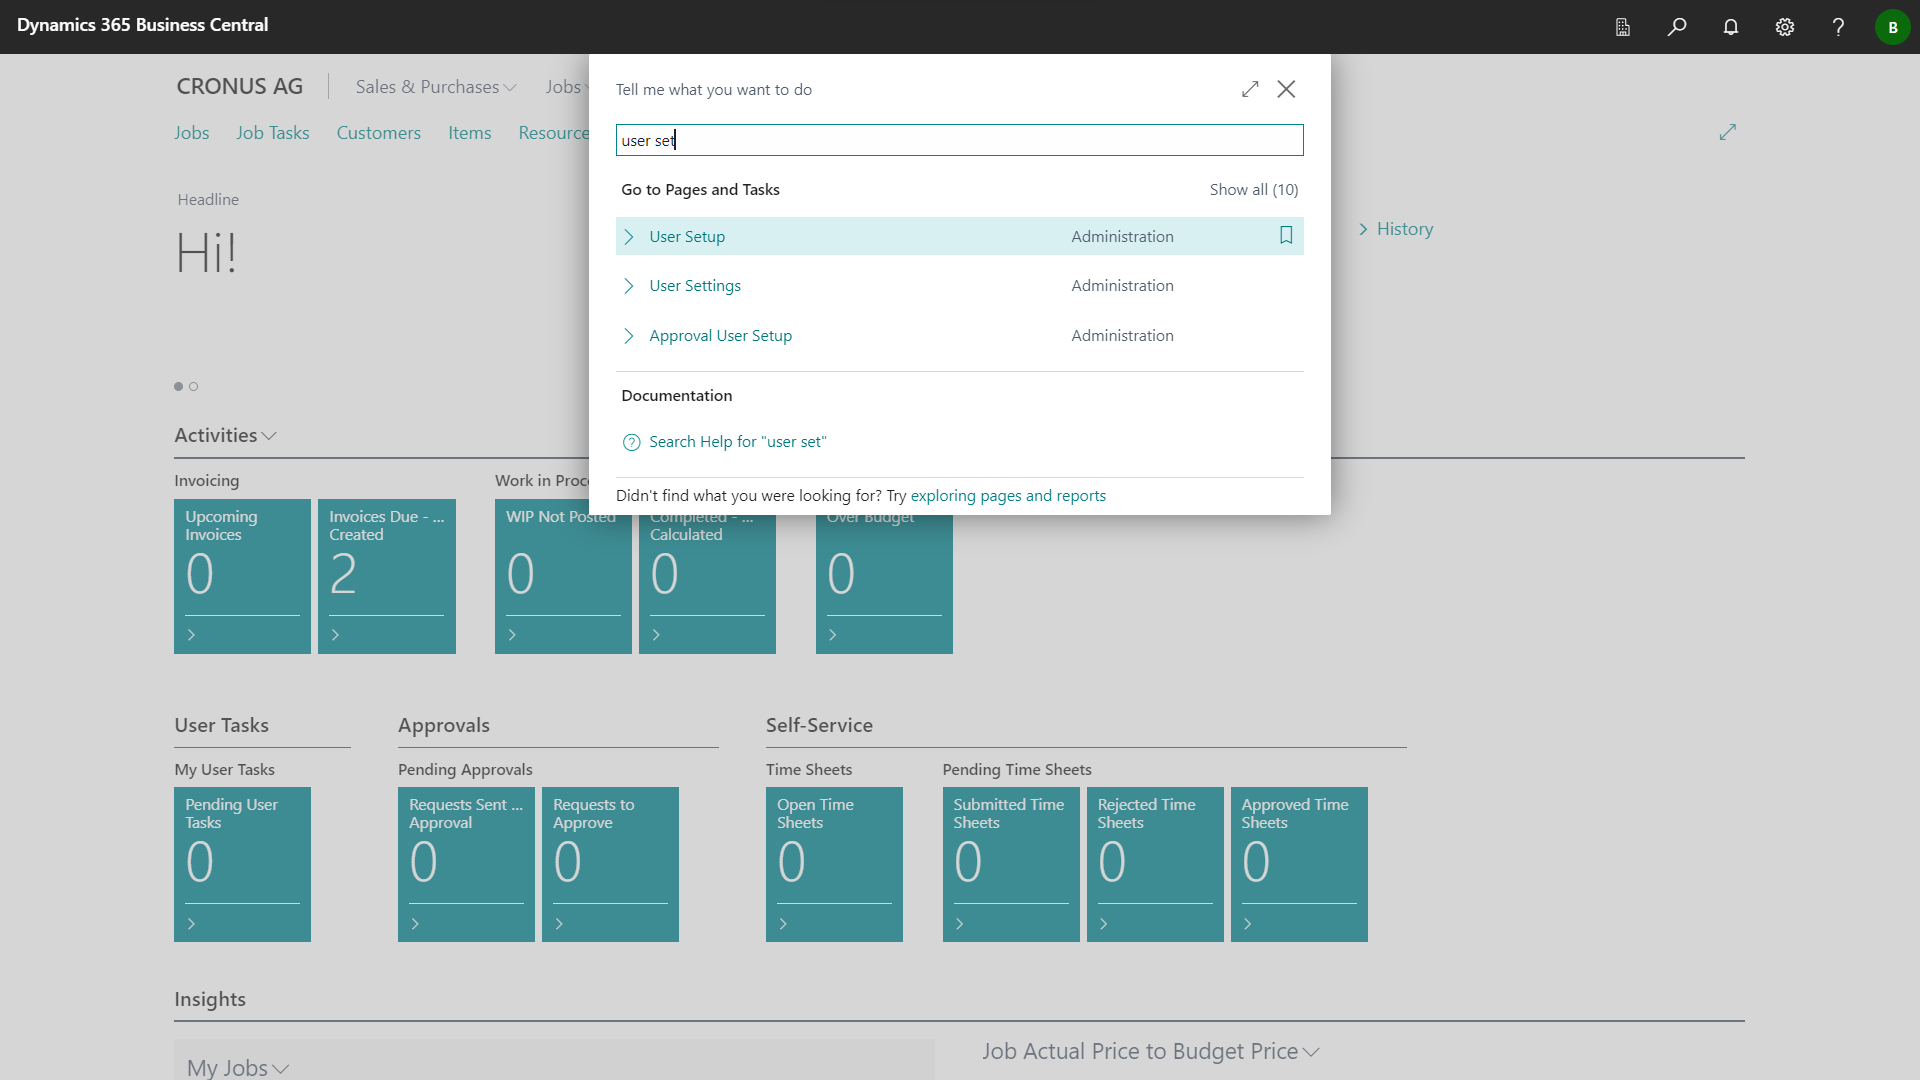Open the Job Tasks navigation link

273,133
